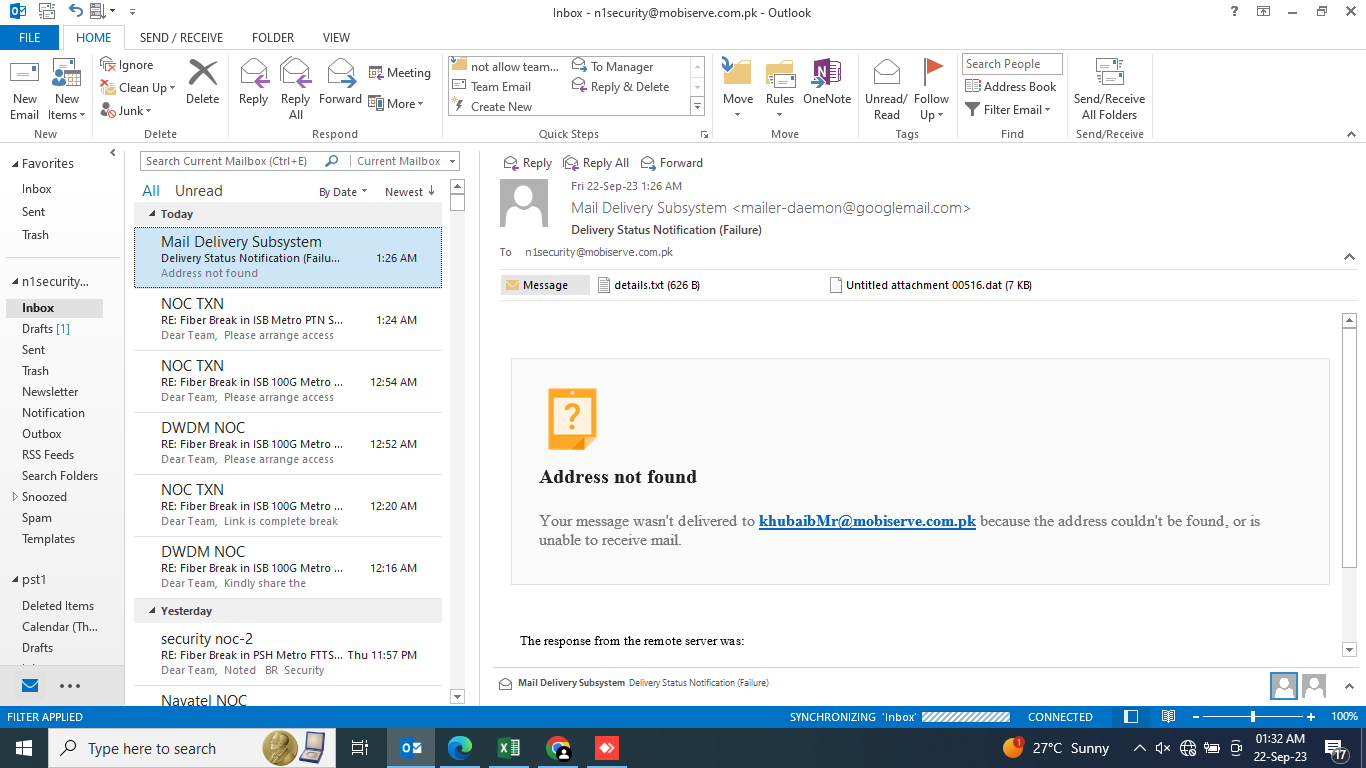Open Outlook Help question mark
Viewport: 1366px width, 768px height.
click(1236, 12)
